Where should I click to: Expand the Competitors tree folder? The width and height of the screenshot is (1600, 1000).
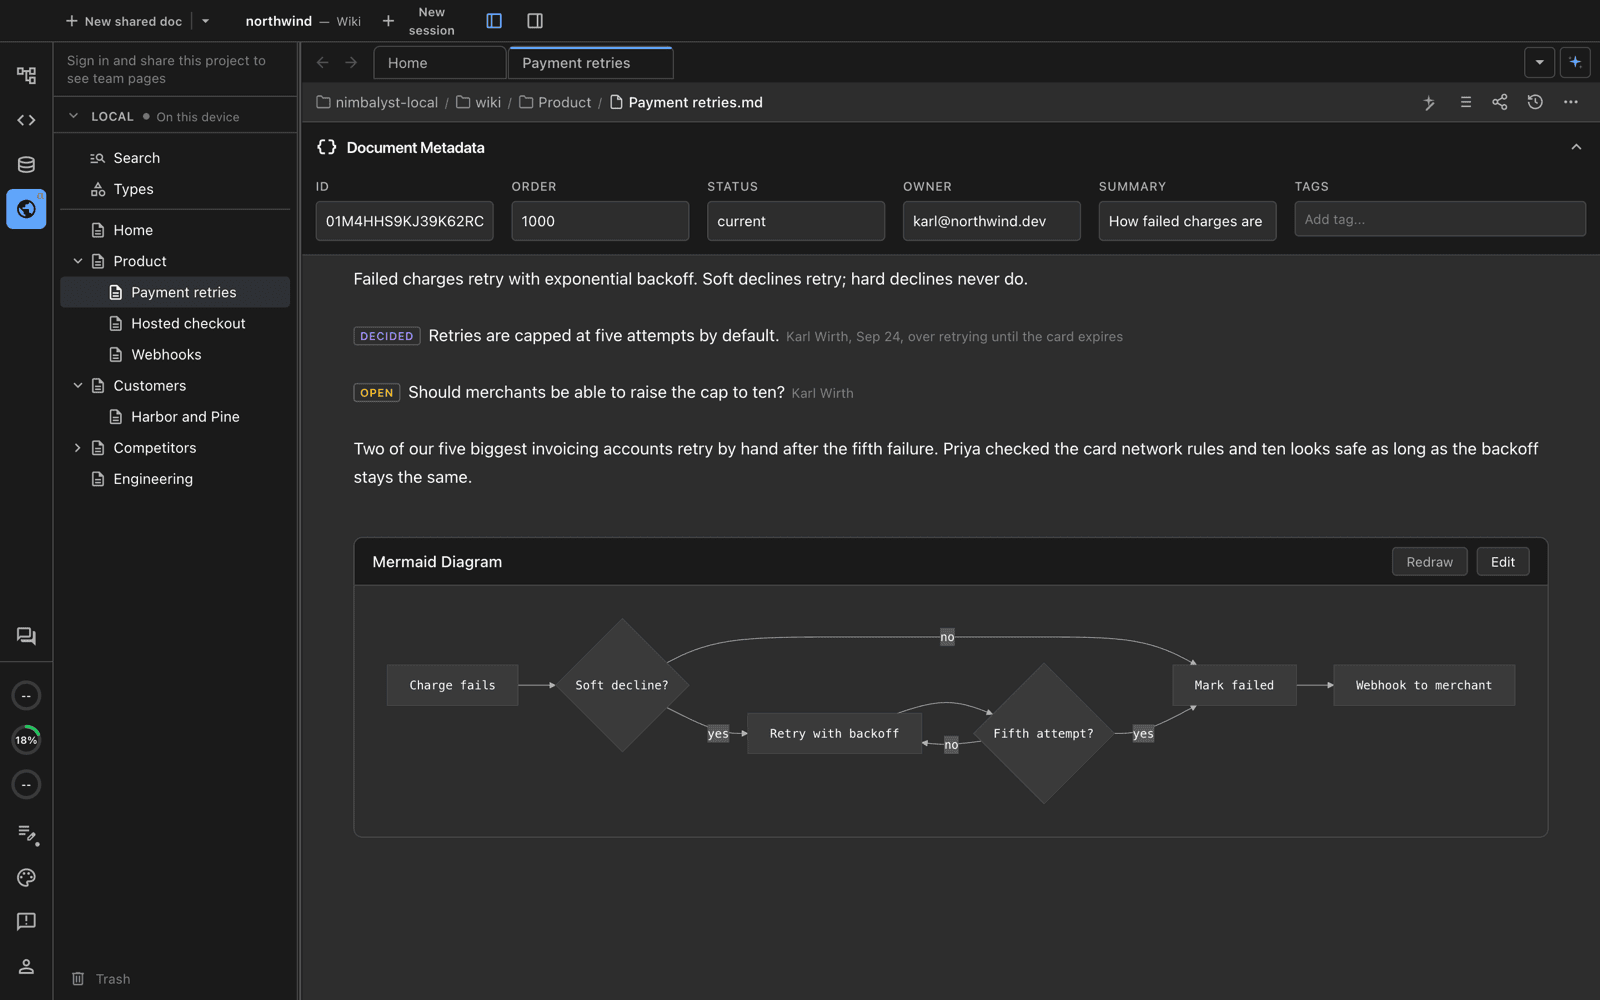[78, 448]
